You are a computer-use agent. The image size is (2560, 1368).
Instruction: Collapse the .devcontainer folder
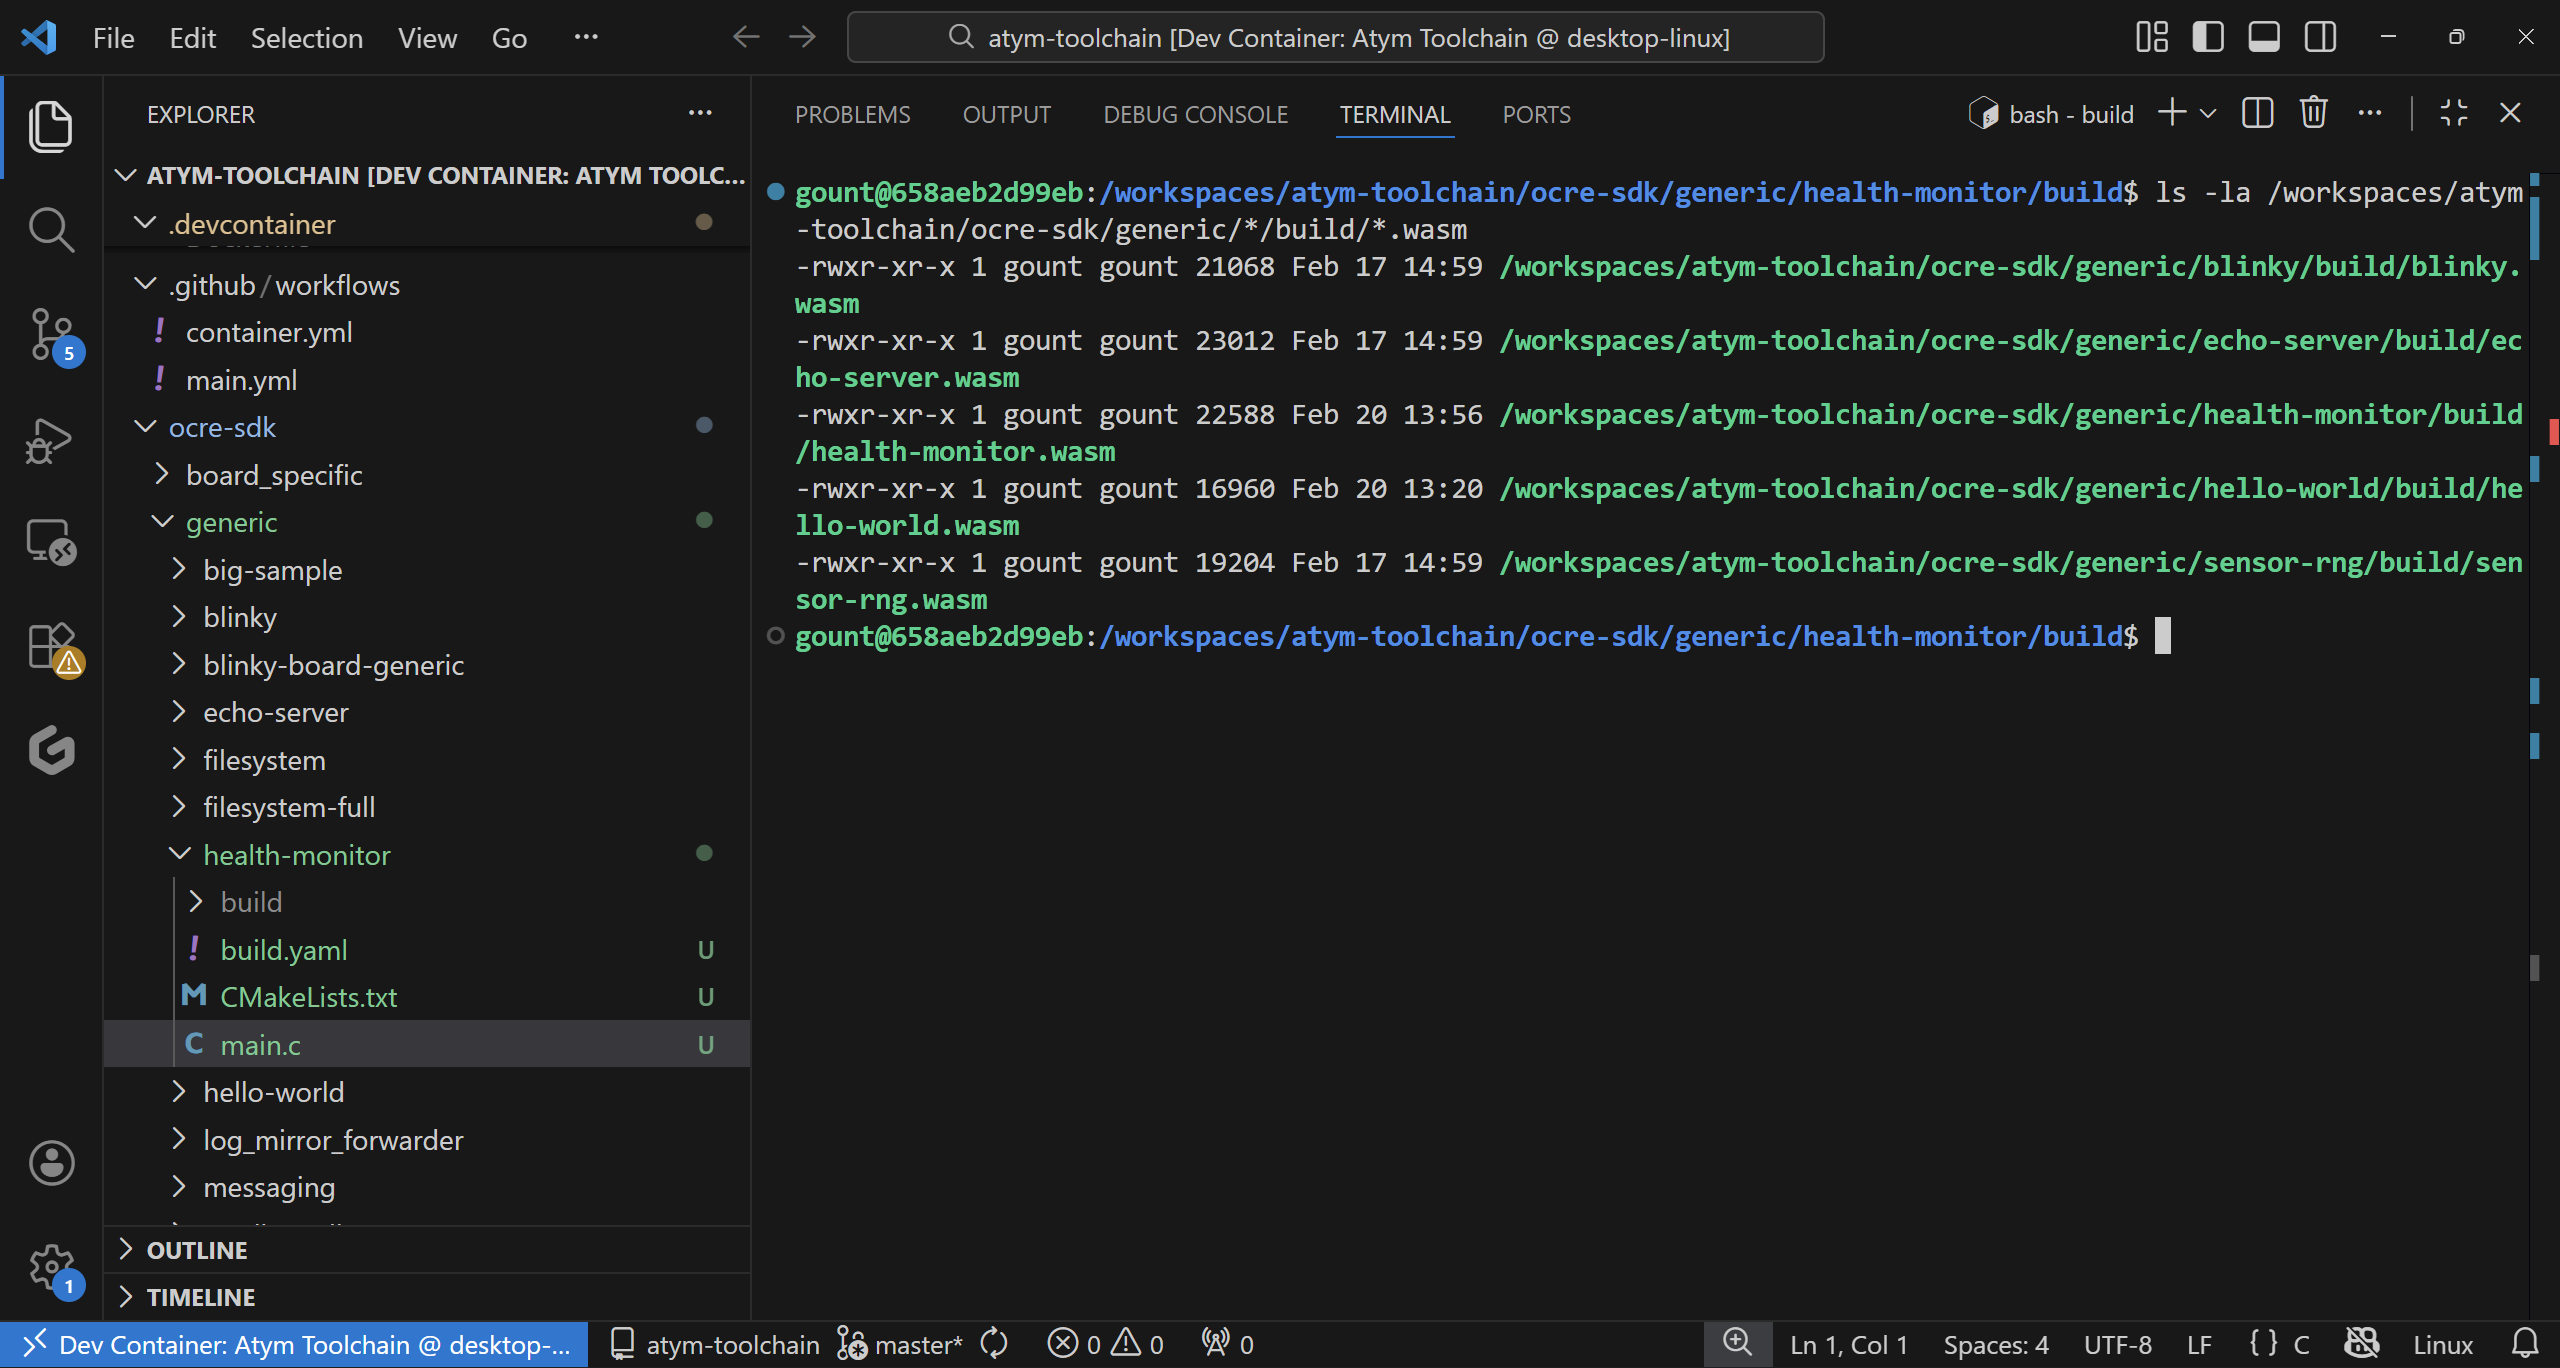(146, 223)
